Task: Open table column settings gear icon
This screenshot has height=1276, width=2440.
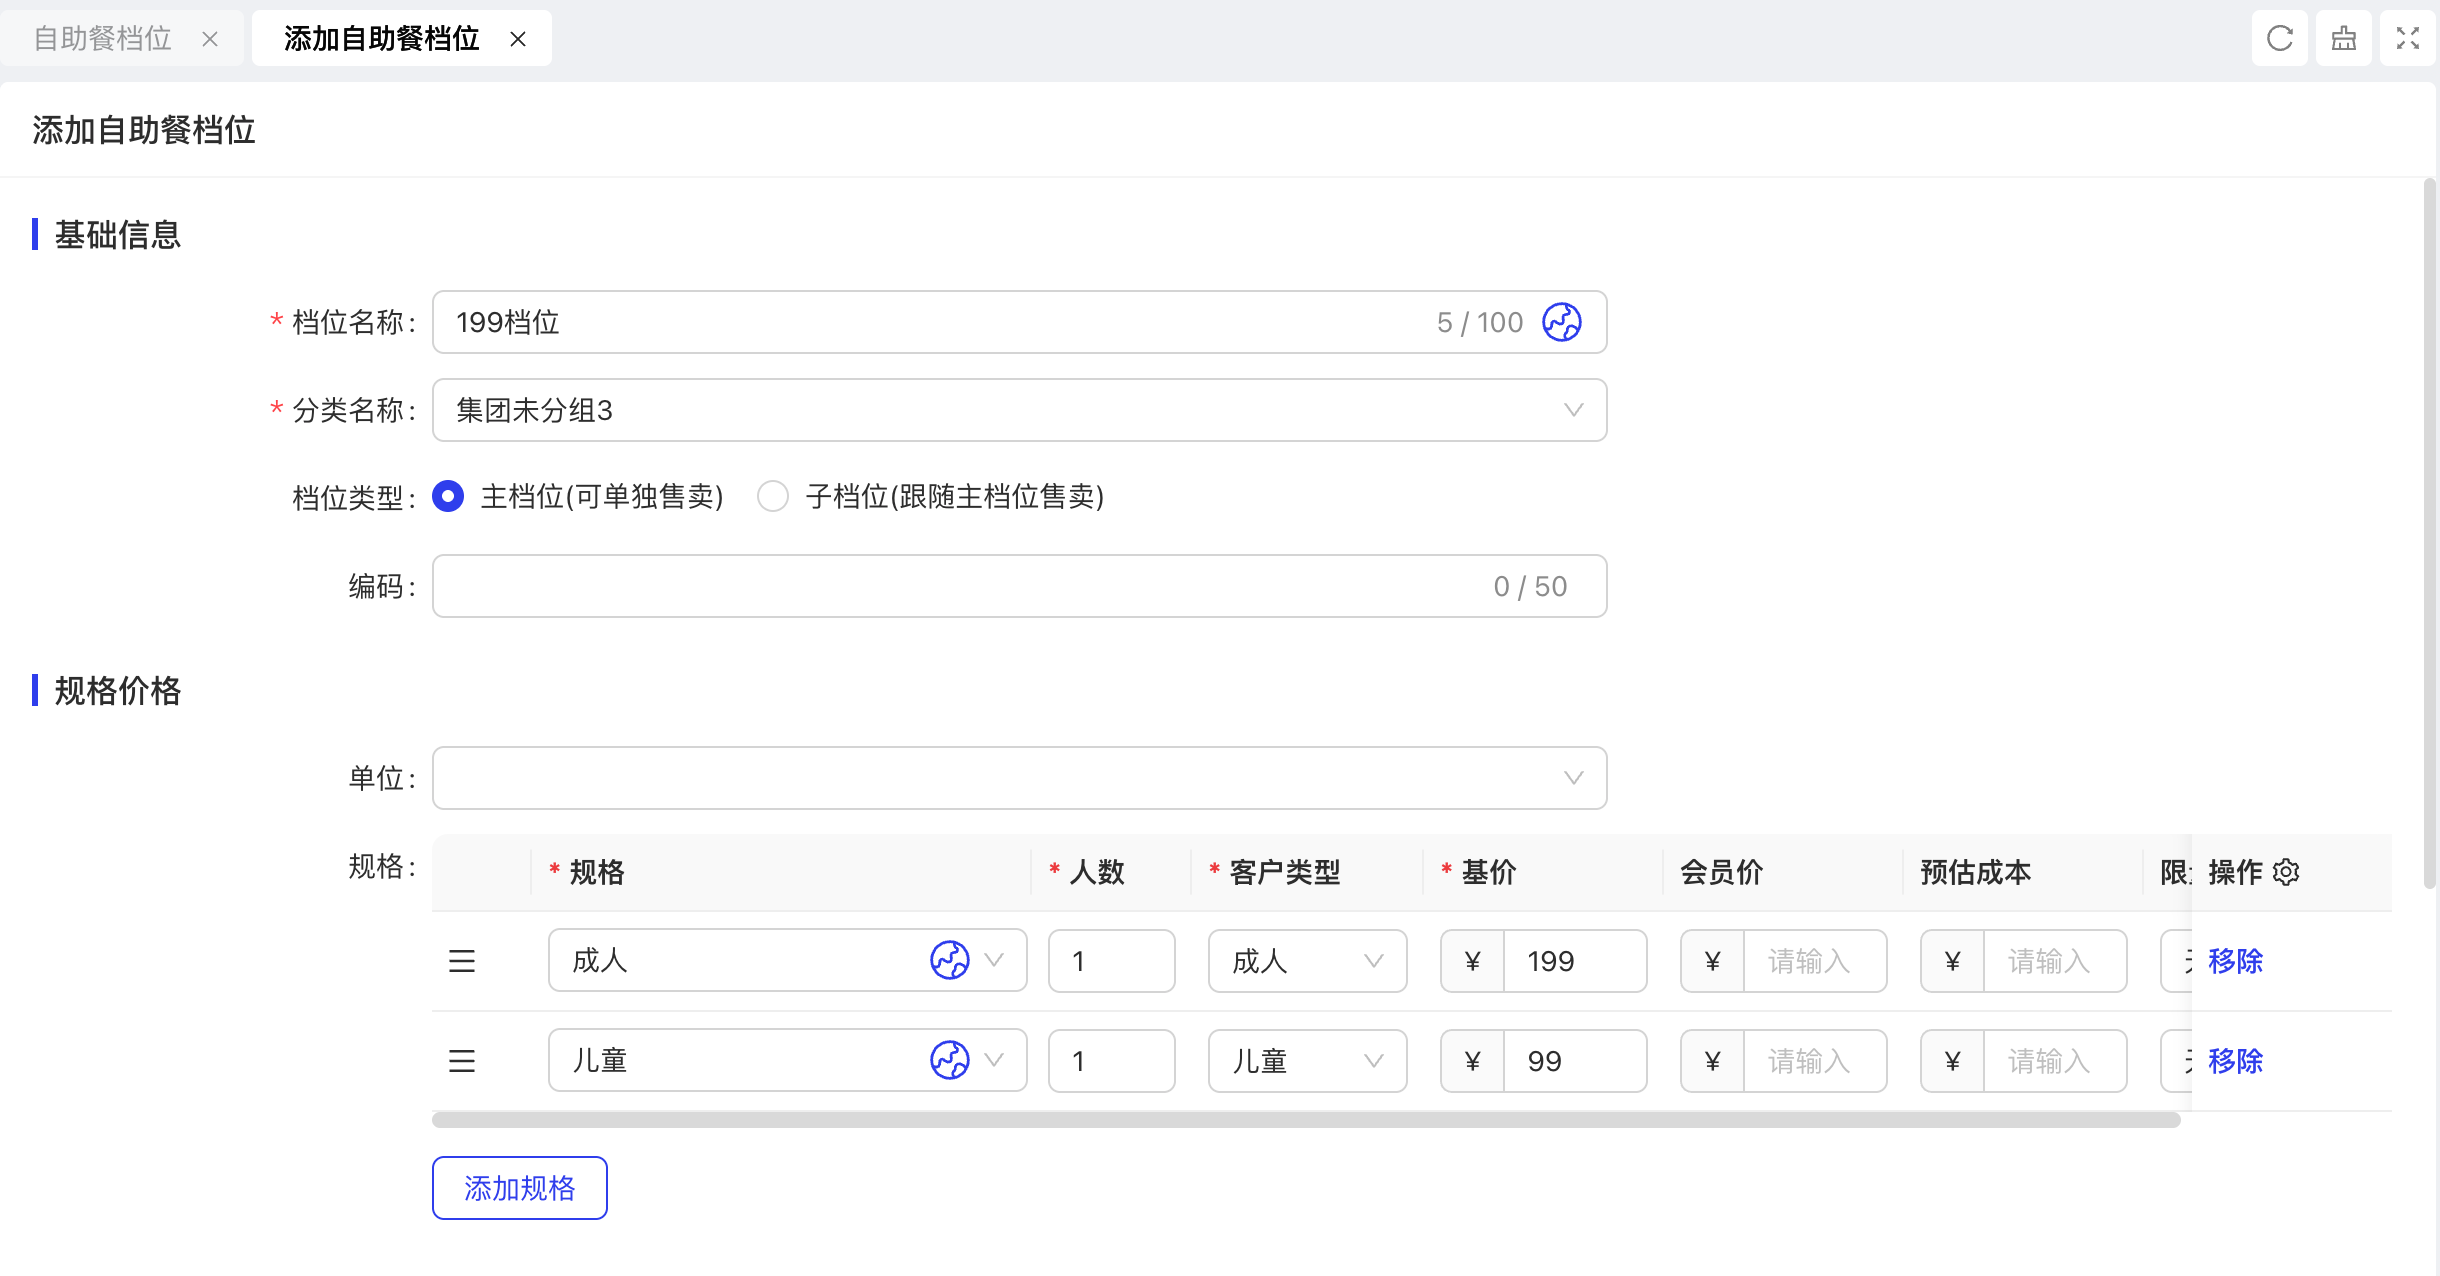Action: tap(2286, 872)
